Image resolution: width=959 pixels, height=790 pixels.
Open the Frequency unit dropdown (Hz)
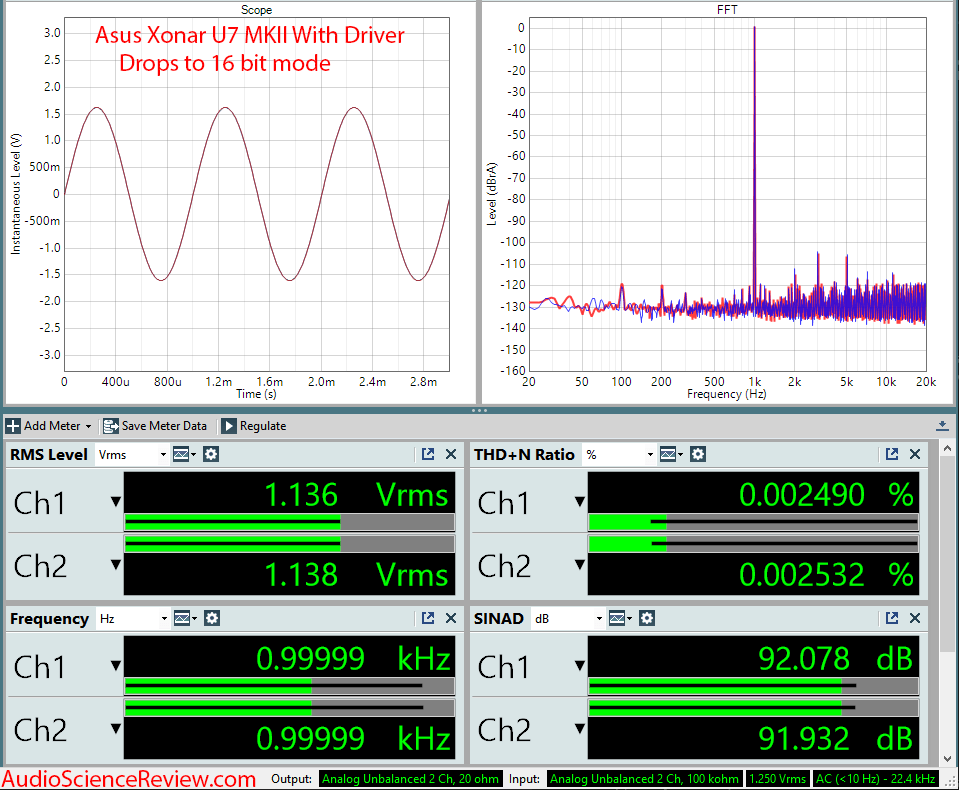(x=132, y=619)
